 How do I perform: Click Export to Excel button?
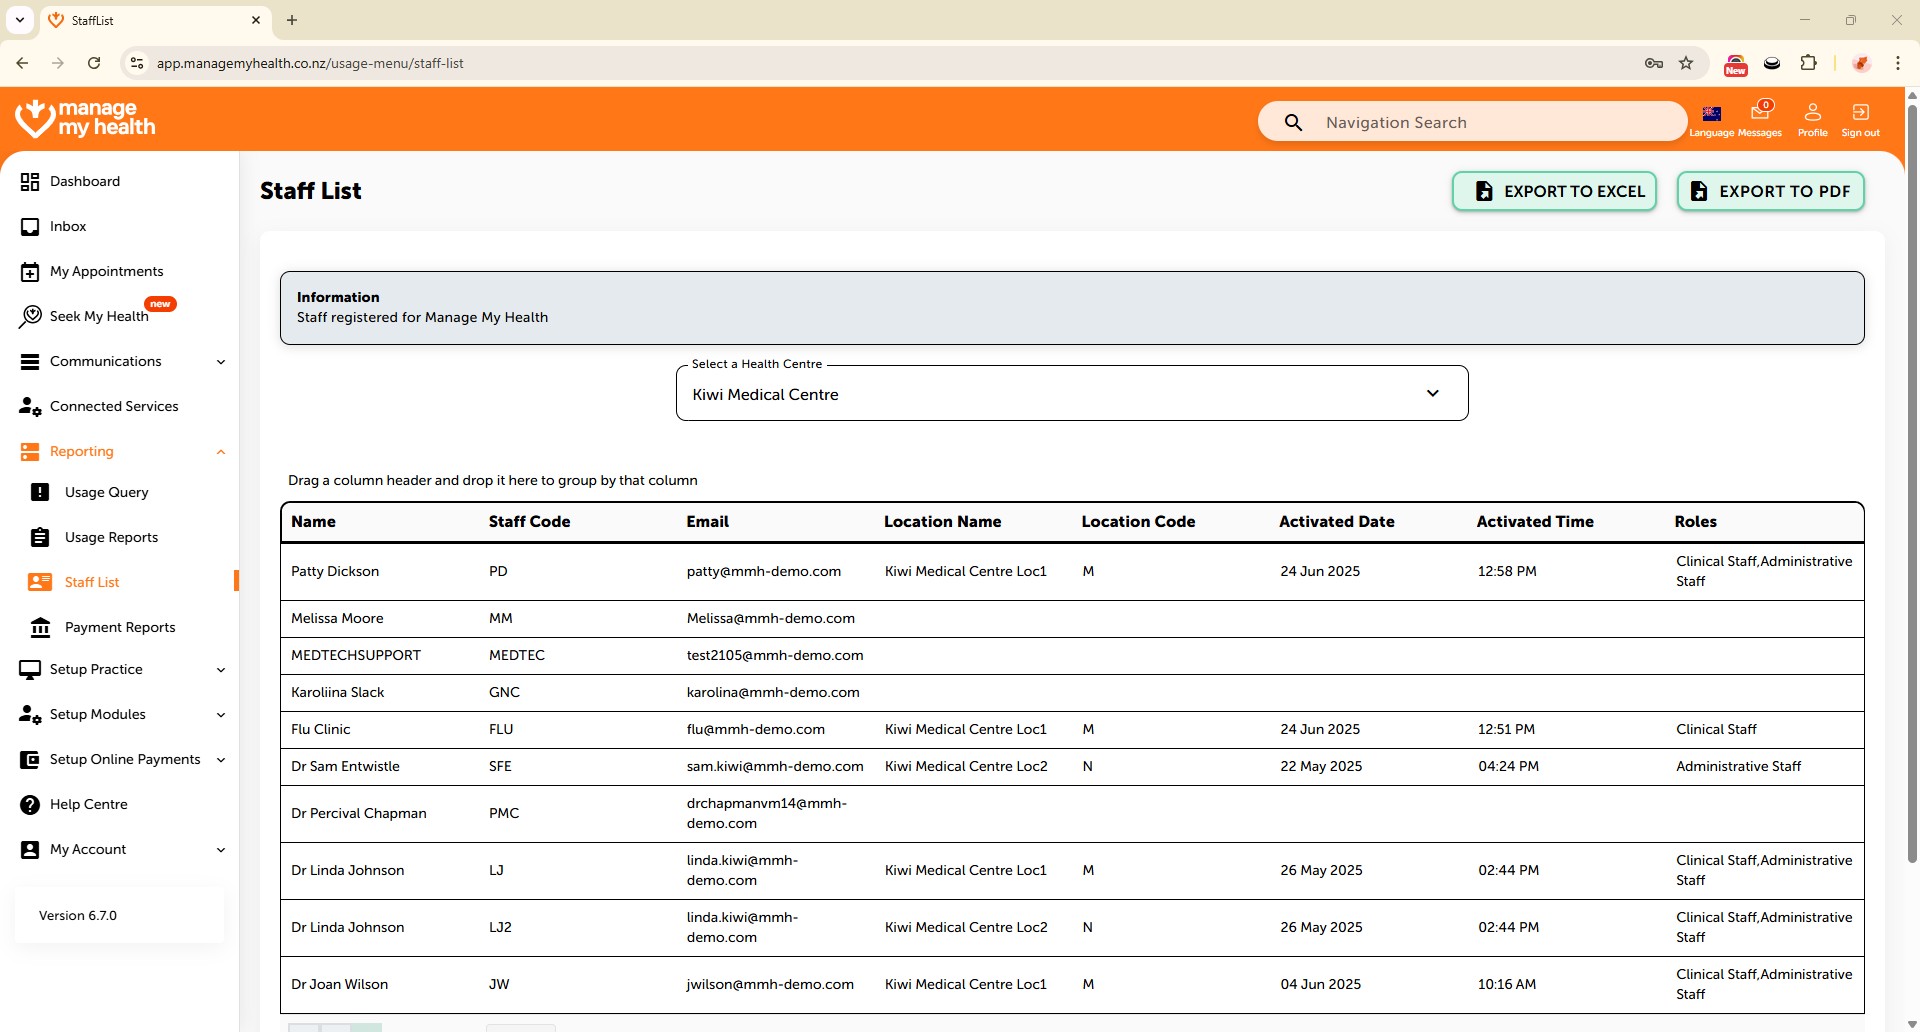(1554, 191)
